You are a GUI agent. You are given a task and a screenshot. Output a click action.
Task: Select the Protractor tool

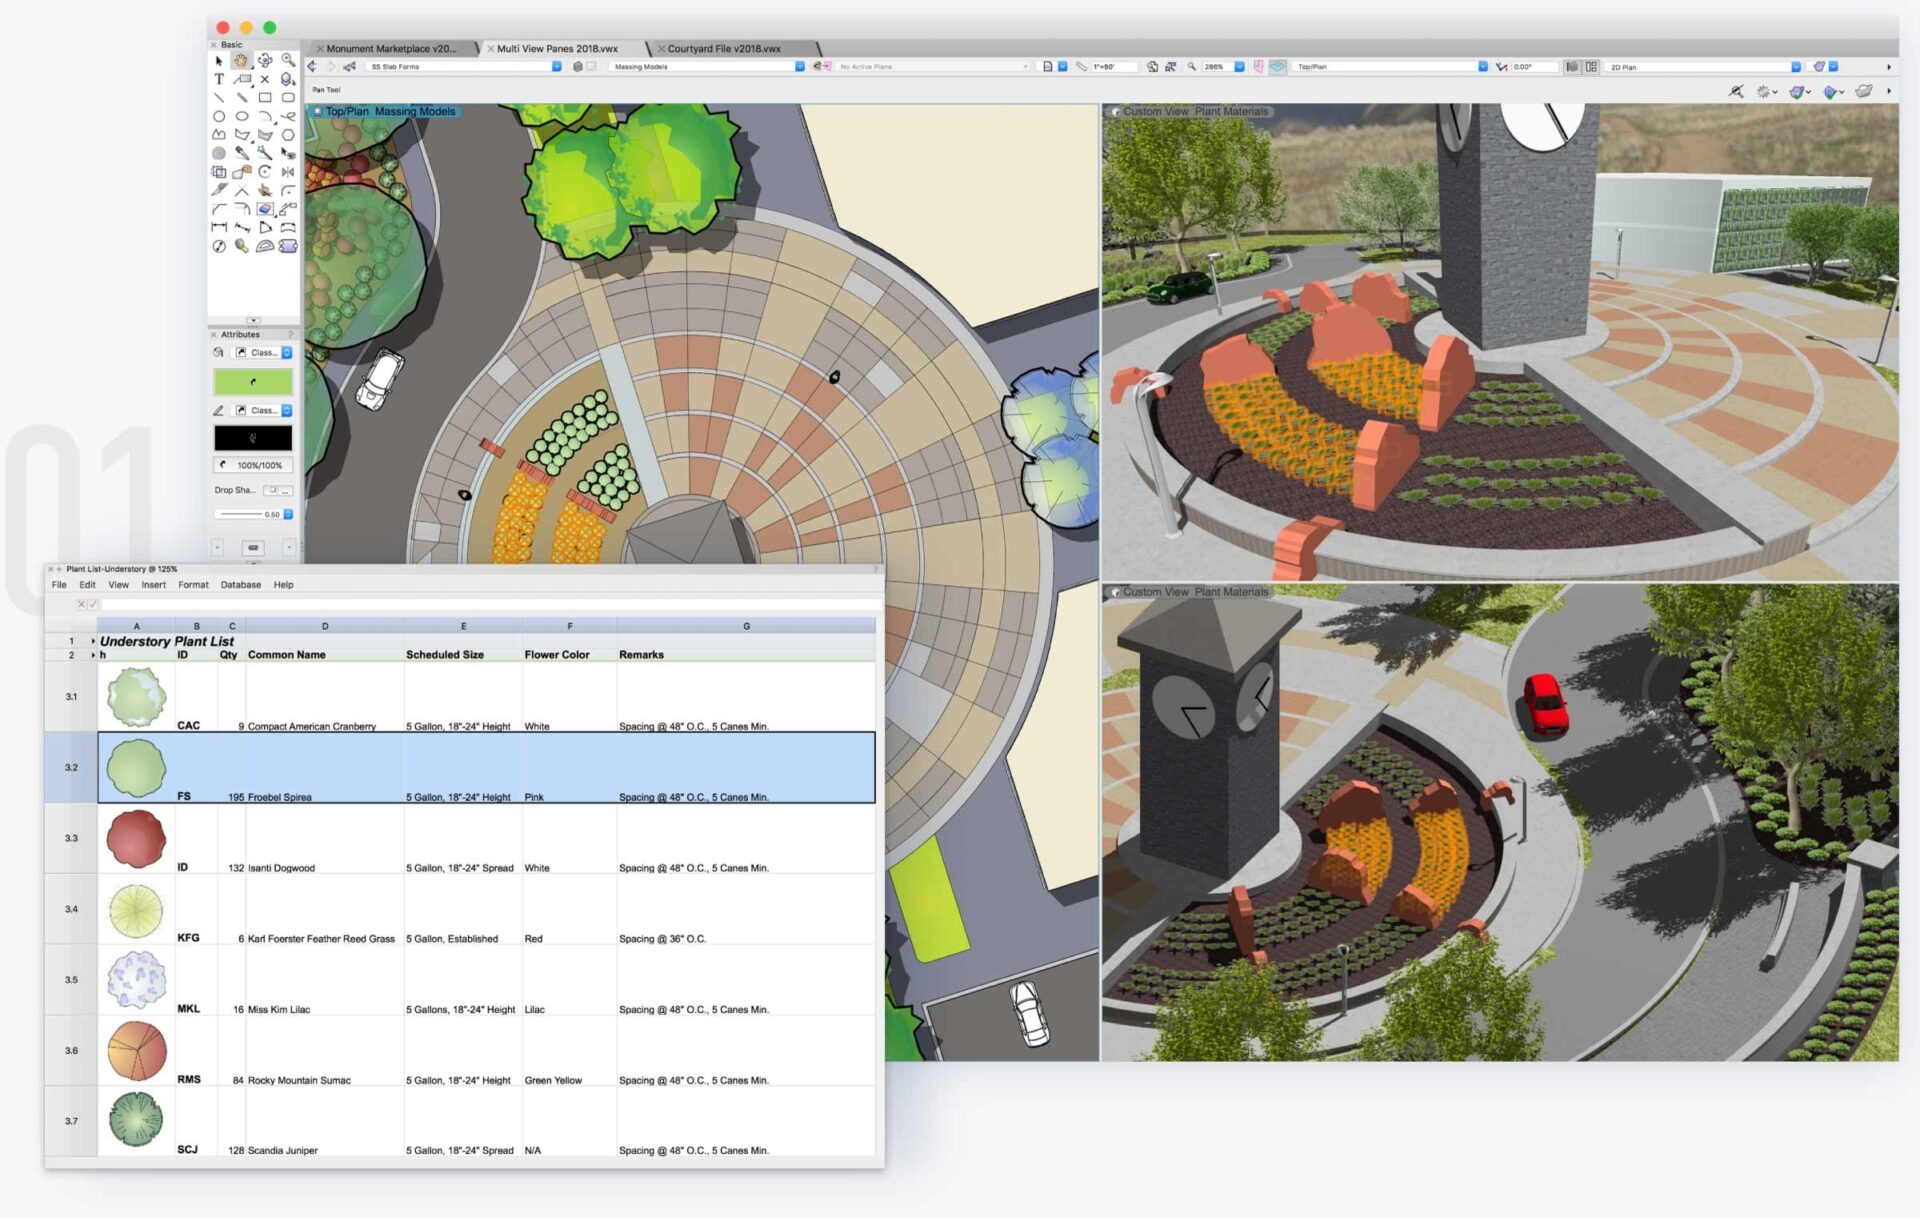[265, 246]
